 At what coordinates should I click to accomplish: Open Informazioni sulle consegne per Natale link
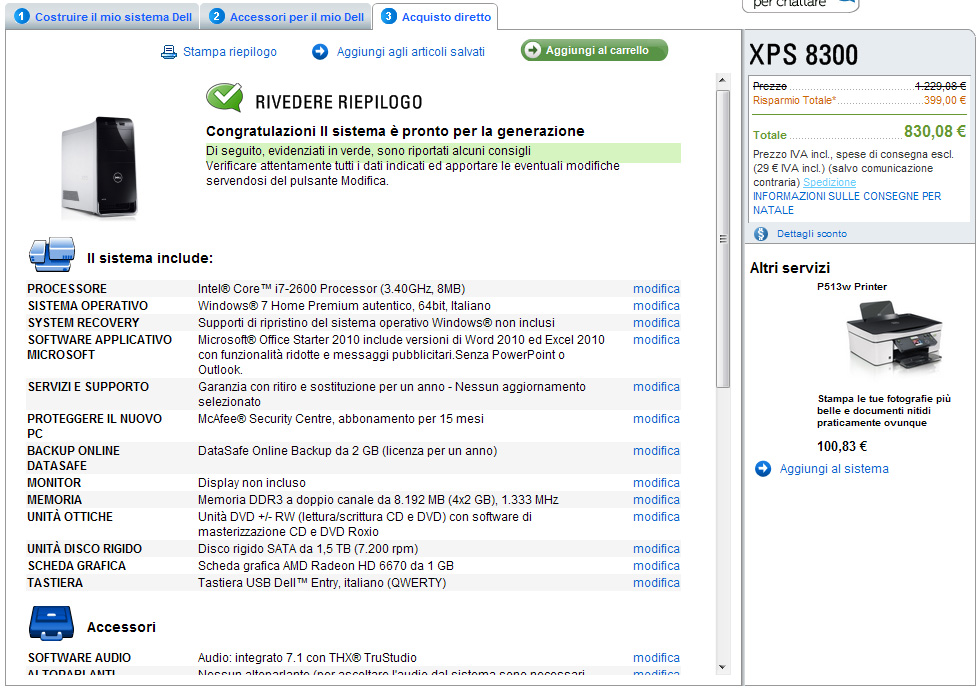(847, 203)
